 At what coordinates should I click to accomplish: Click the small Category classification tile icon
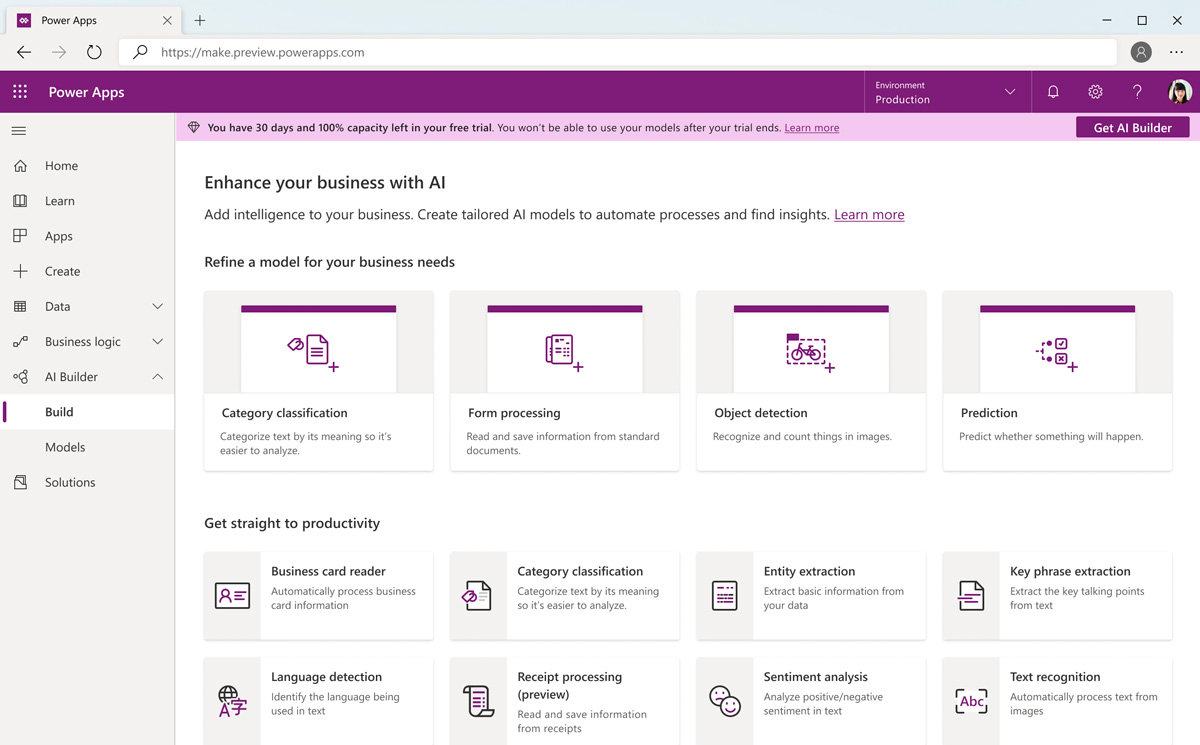477,596
